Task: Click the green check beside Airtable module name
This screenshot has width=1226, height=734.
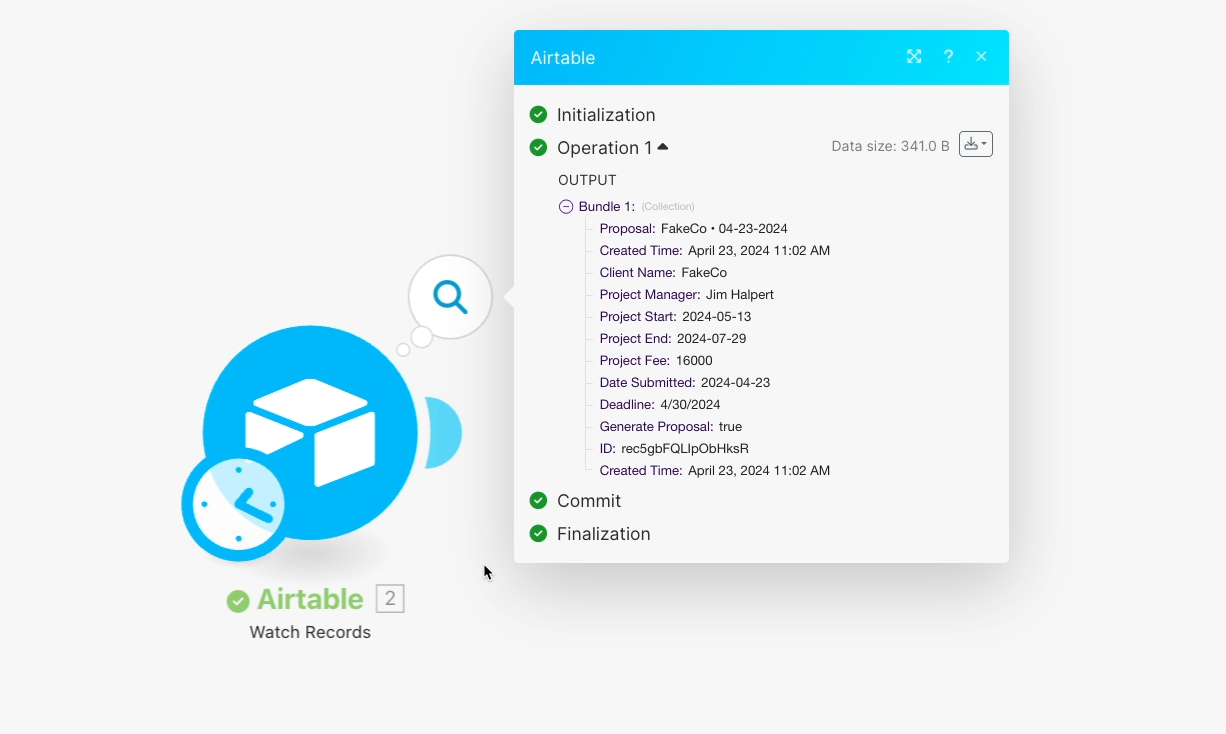Action: click(x=238, y=600)
